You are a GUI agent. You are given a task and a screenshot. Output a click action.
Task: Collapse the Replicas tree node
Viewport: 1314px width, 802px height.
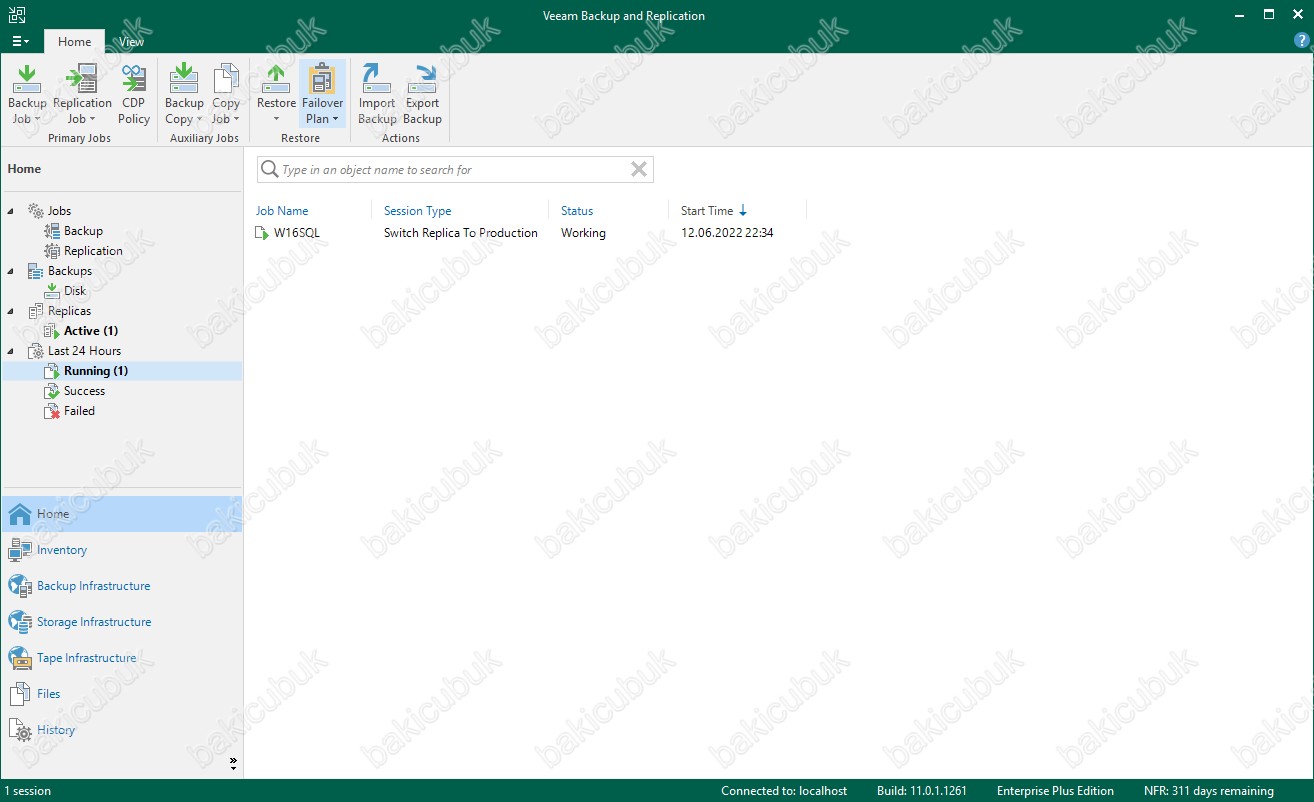coord(11,311)
